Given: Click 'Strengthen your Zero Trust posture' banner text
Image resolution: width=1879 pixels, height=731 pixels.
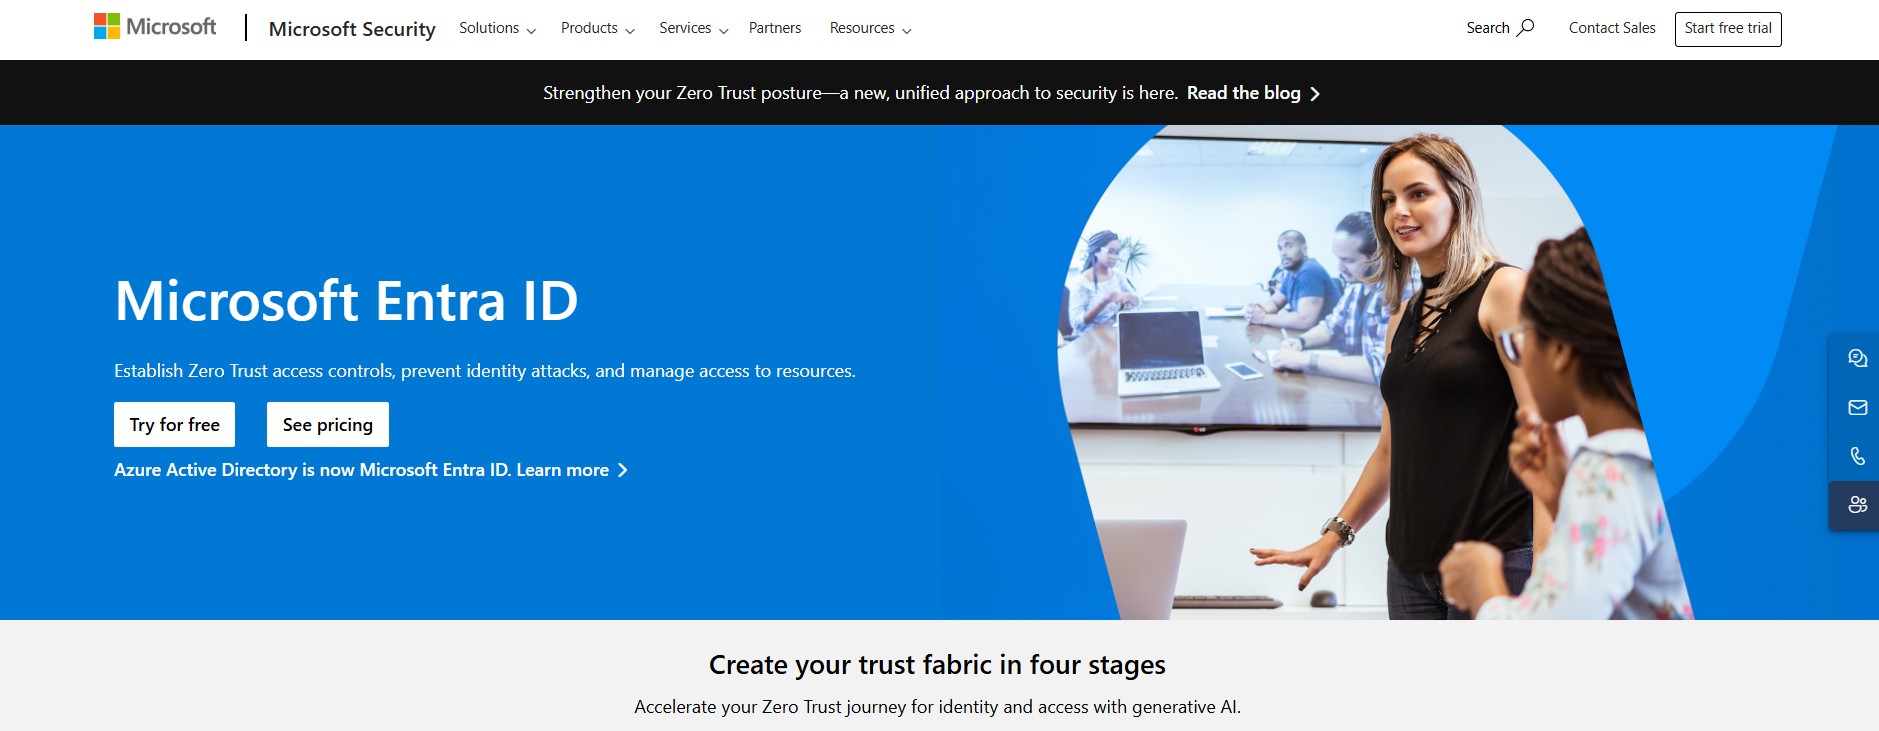Looking at the screenshot, I should click(x=860, y=93).
